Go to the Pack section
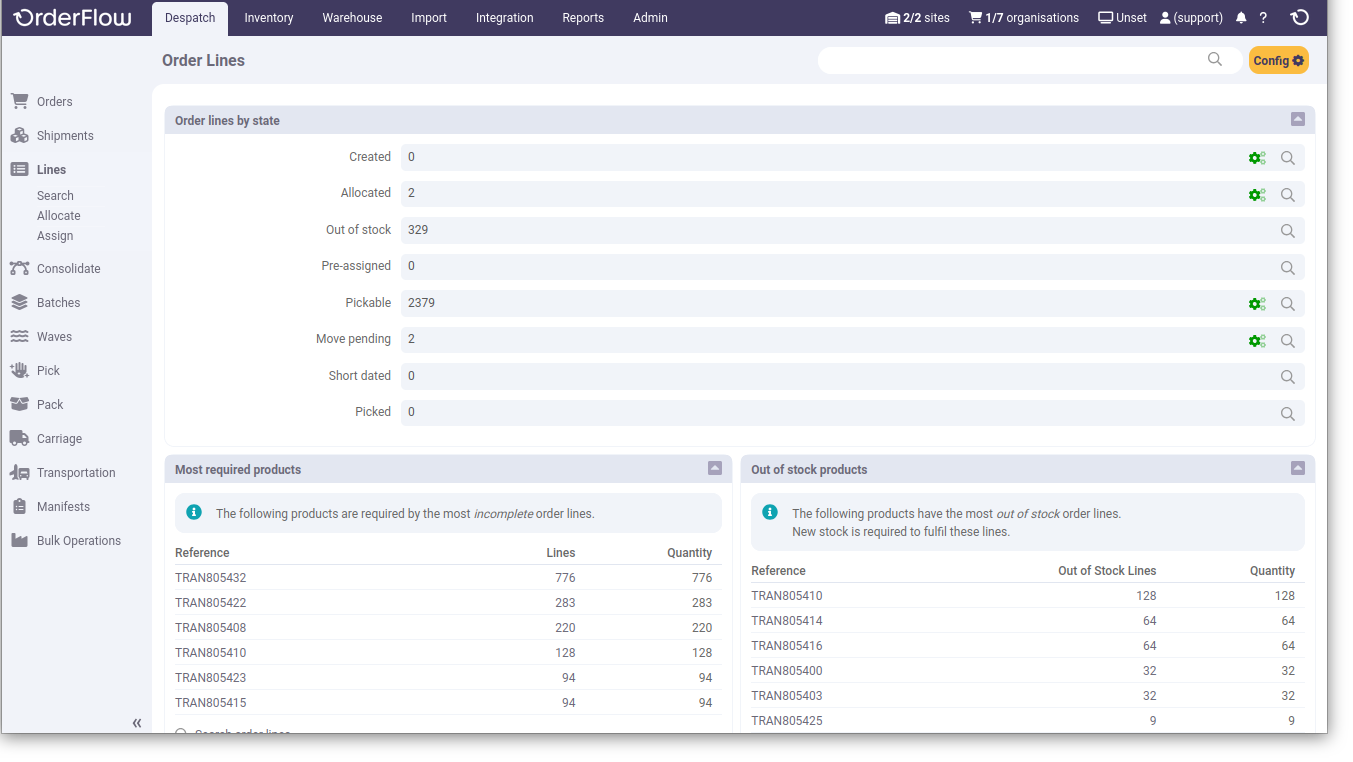This screenshot has width=1353, height=762. coord(49,404)
